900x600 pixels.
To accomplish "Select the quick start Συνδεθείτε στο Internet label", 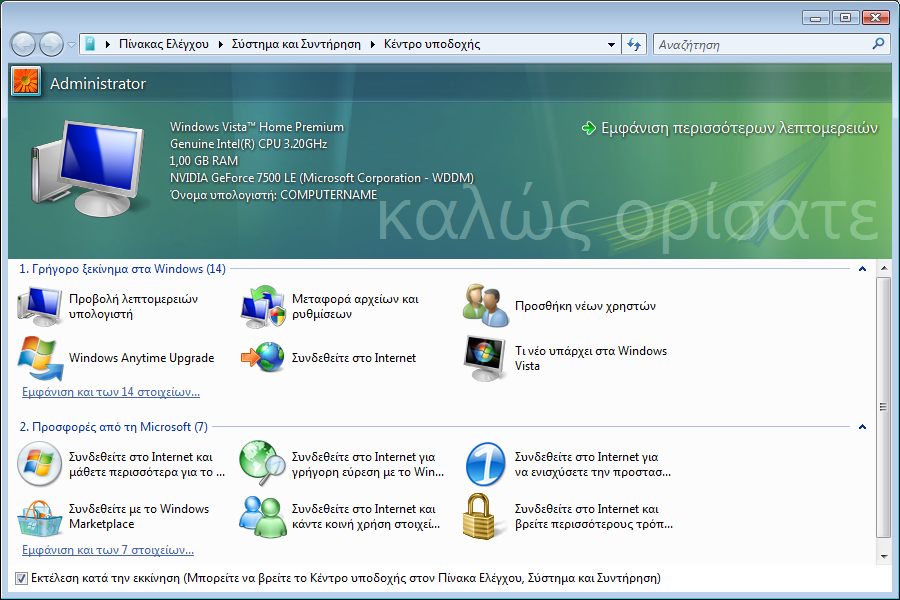I will coord(354,358).
